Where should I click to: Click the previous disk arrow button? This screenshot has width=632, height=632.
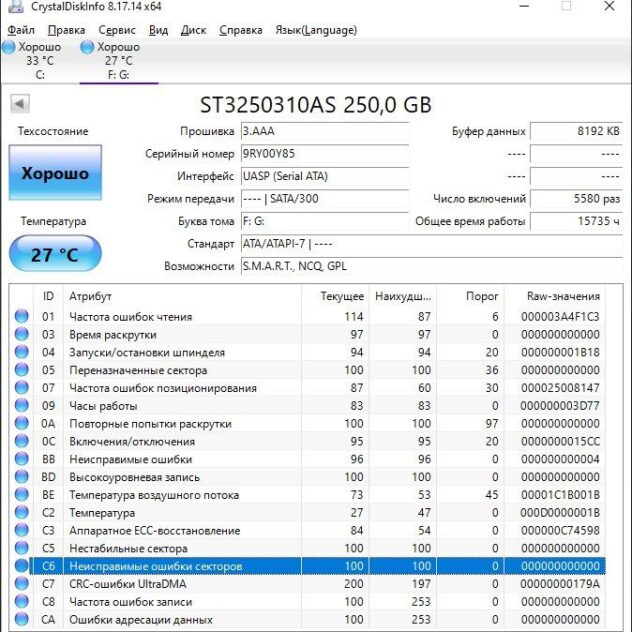20,104
